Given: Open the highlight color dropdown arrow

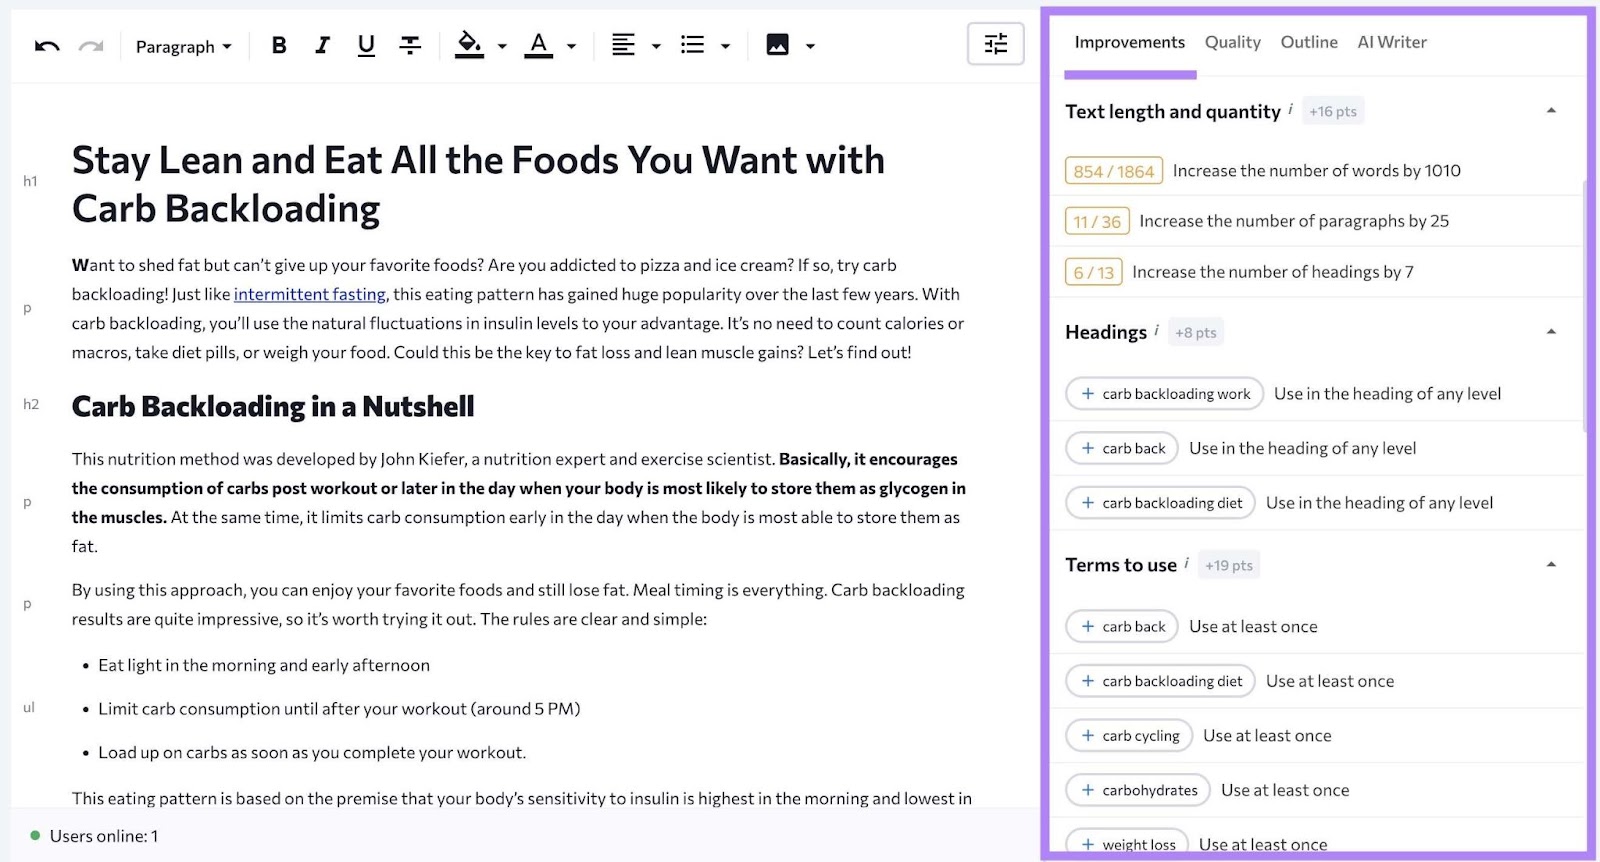Looking at the screenshot, I should (x=502, y=46).
